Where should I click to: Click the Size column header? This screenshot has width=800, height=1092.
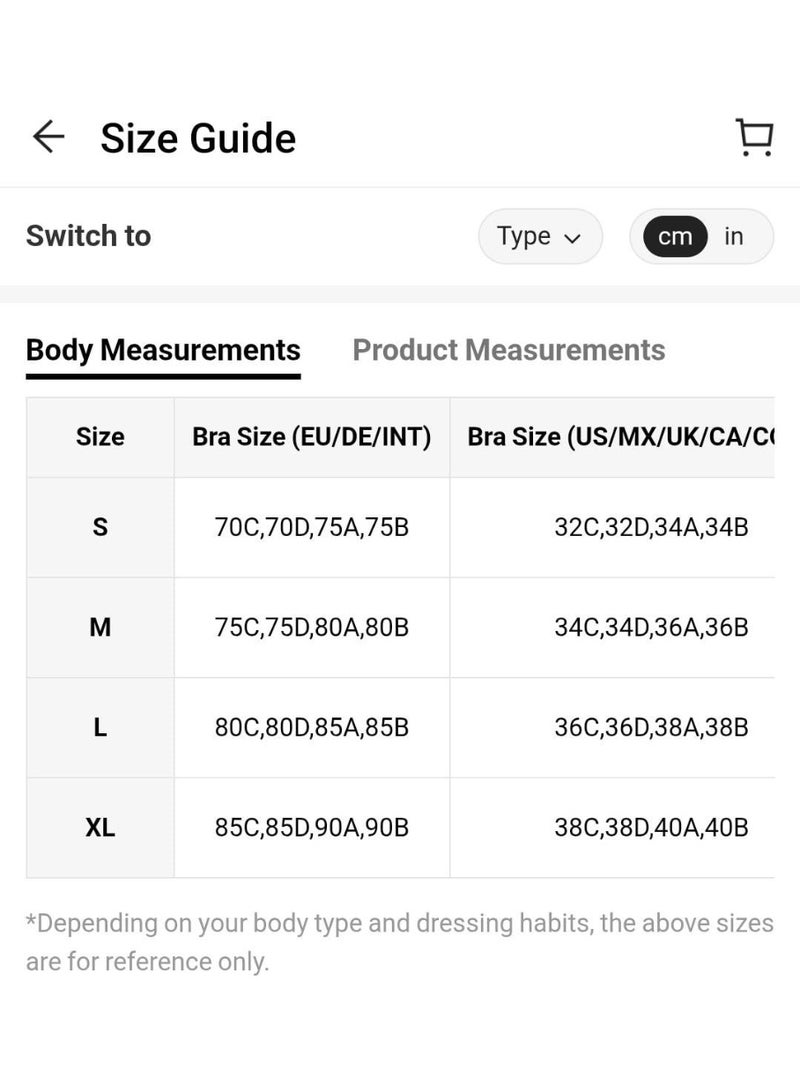pyautogui.click(x=99, y=437)
